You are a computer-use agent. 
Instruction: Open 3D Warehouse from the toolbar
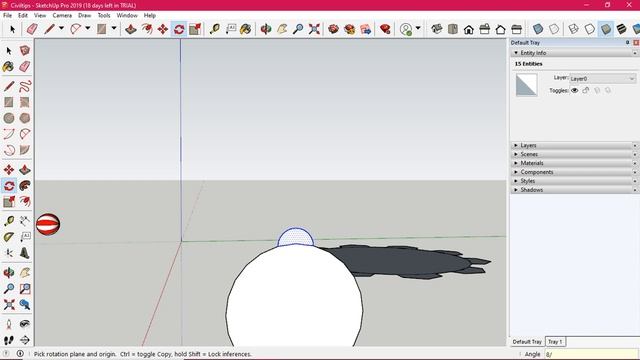click(x=333, y=29)
